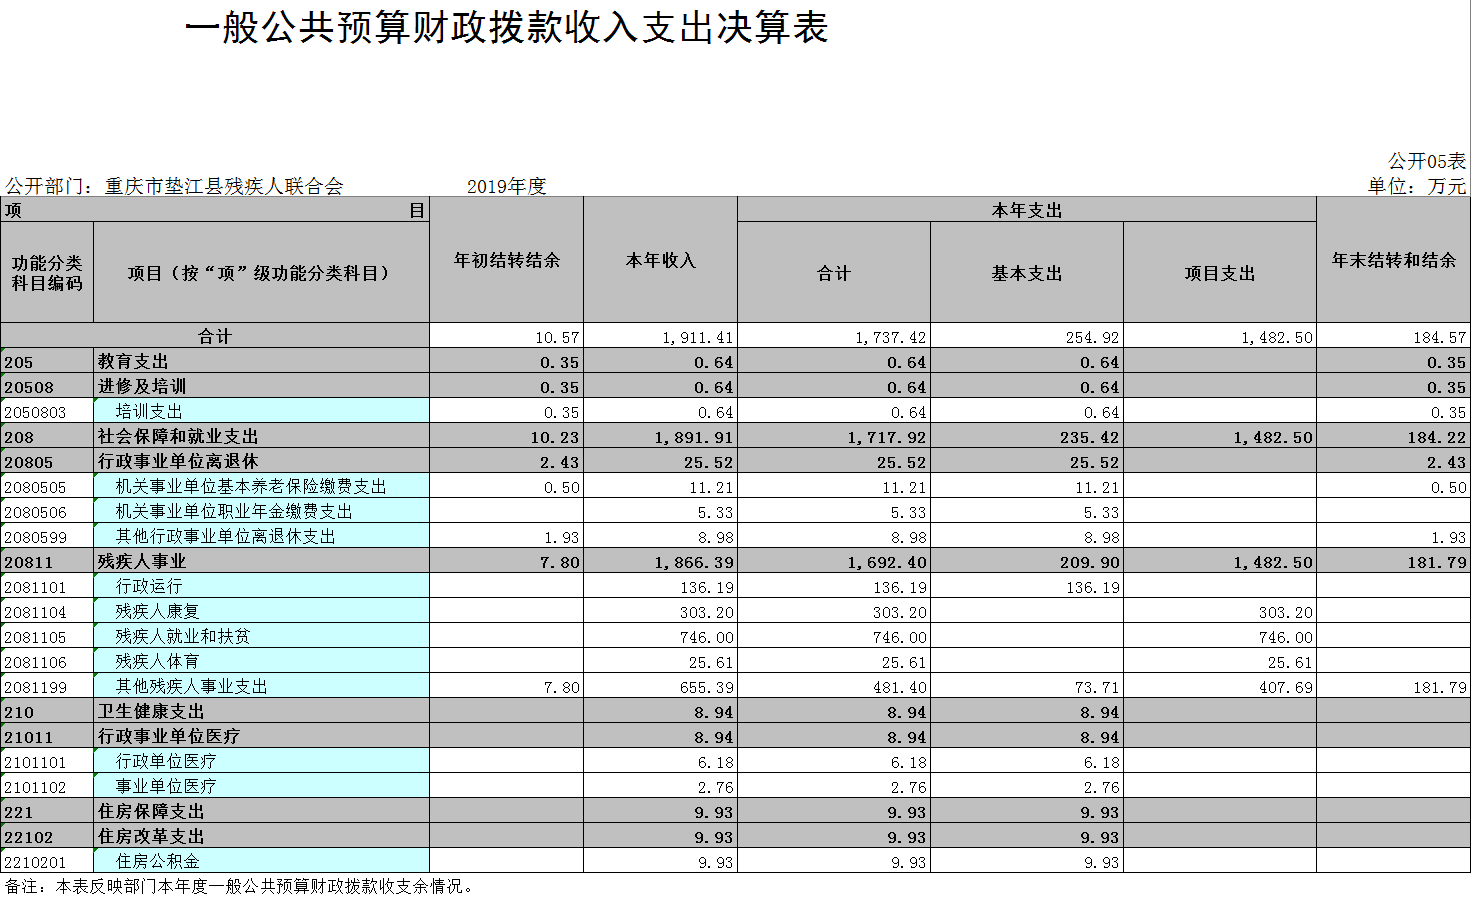The height and width of the screenshot is (898, 1471).
Task: Select the 备注 footnote text
Action: [240, 886]
